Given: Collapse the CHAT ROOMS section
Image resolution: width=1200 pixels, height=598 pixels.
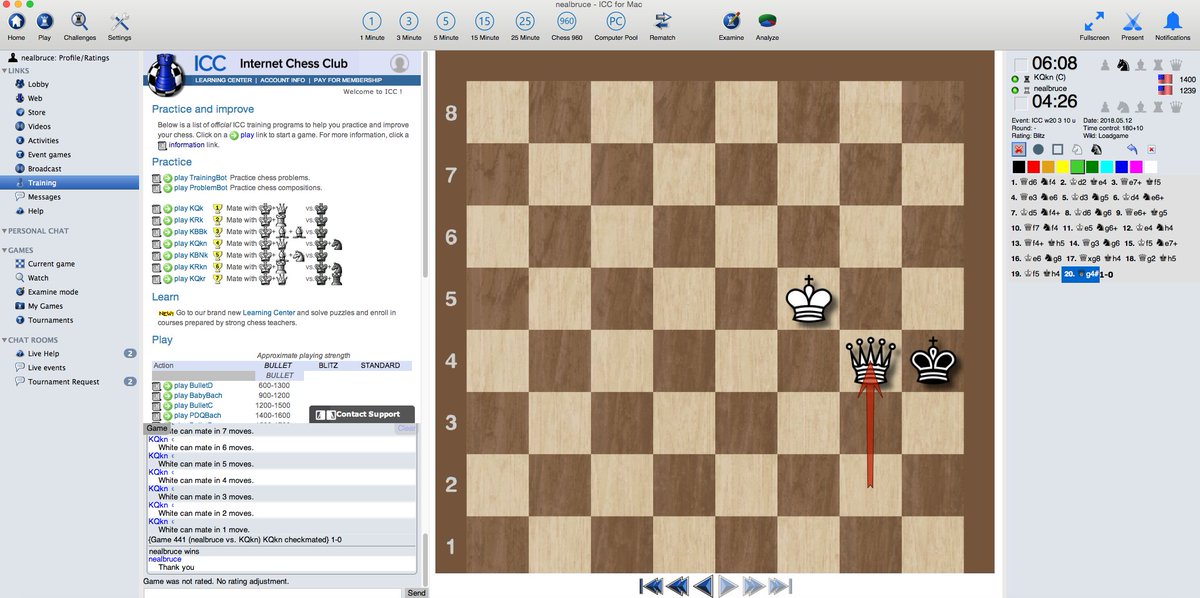Looking at the screenshot, I should click(4, 340).
